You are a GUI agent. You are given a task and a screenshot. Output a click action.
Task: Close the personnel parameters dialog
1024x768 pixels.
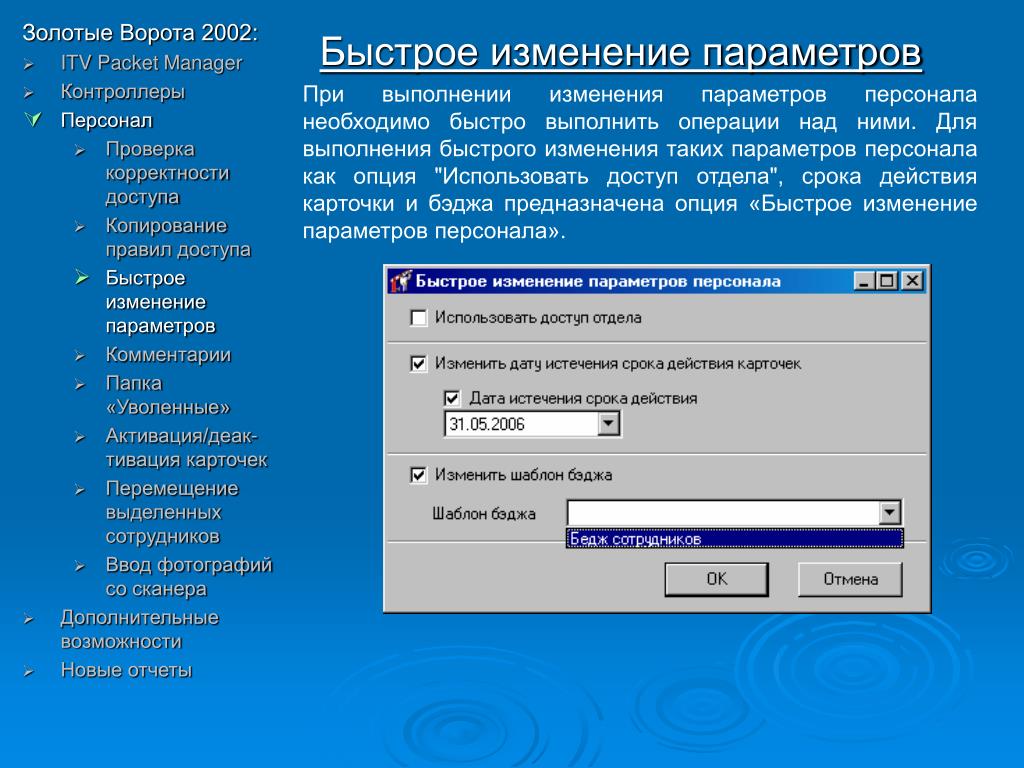tap(912, 281)
